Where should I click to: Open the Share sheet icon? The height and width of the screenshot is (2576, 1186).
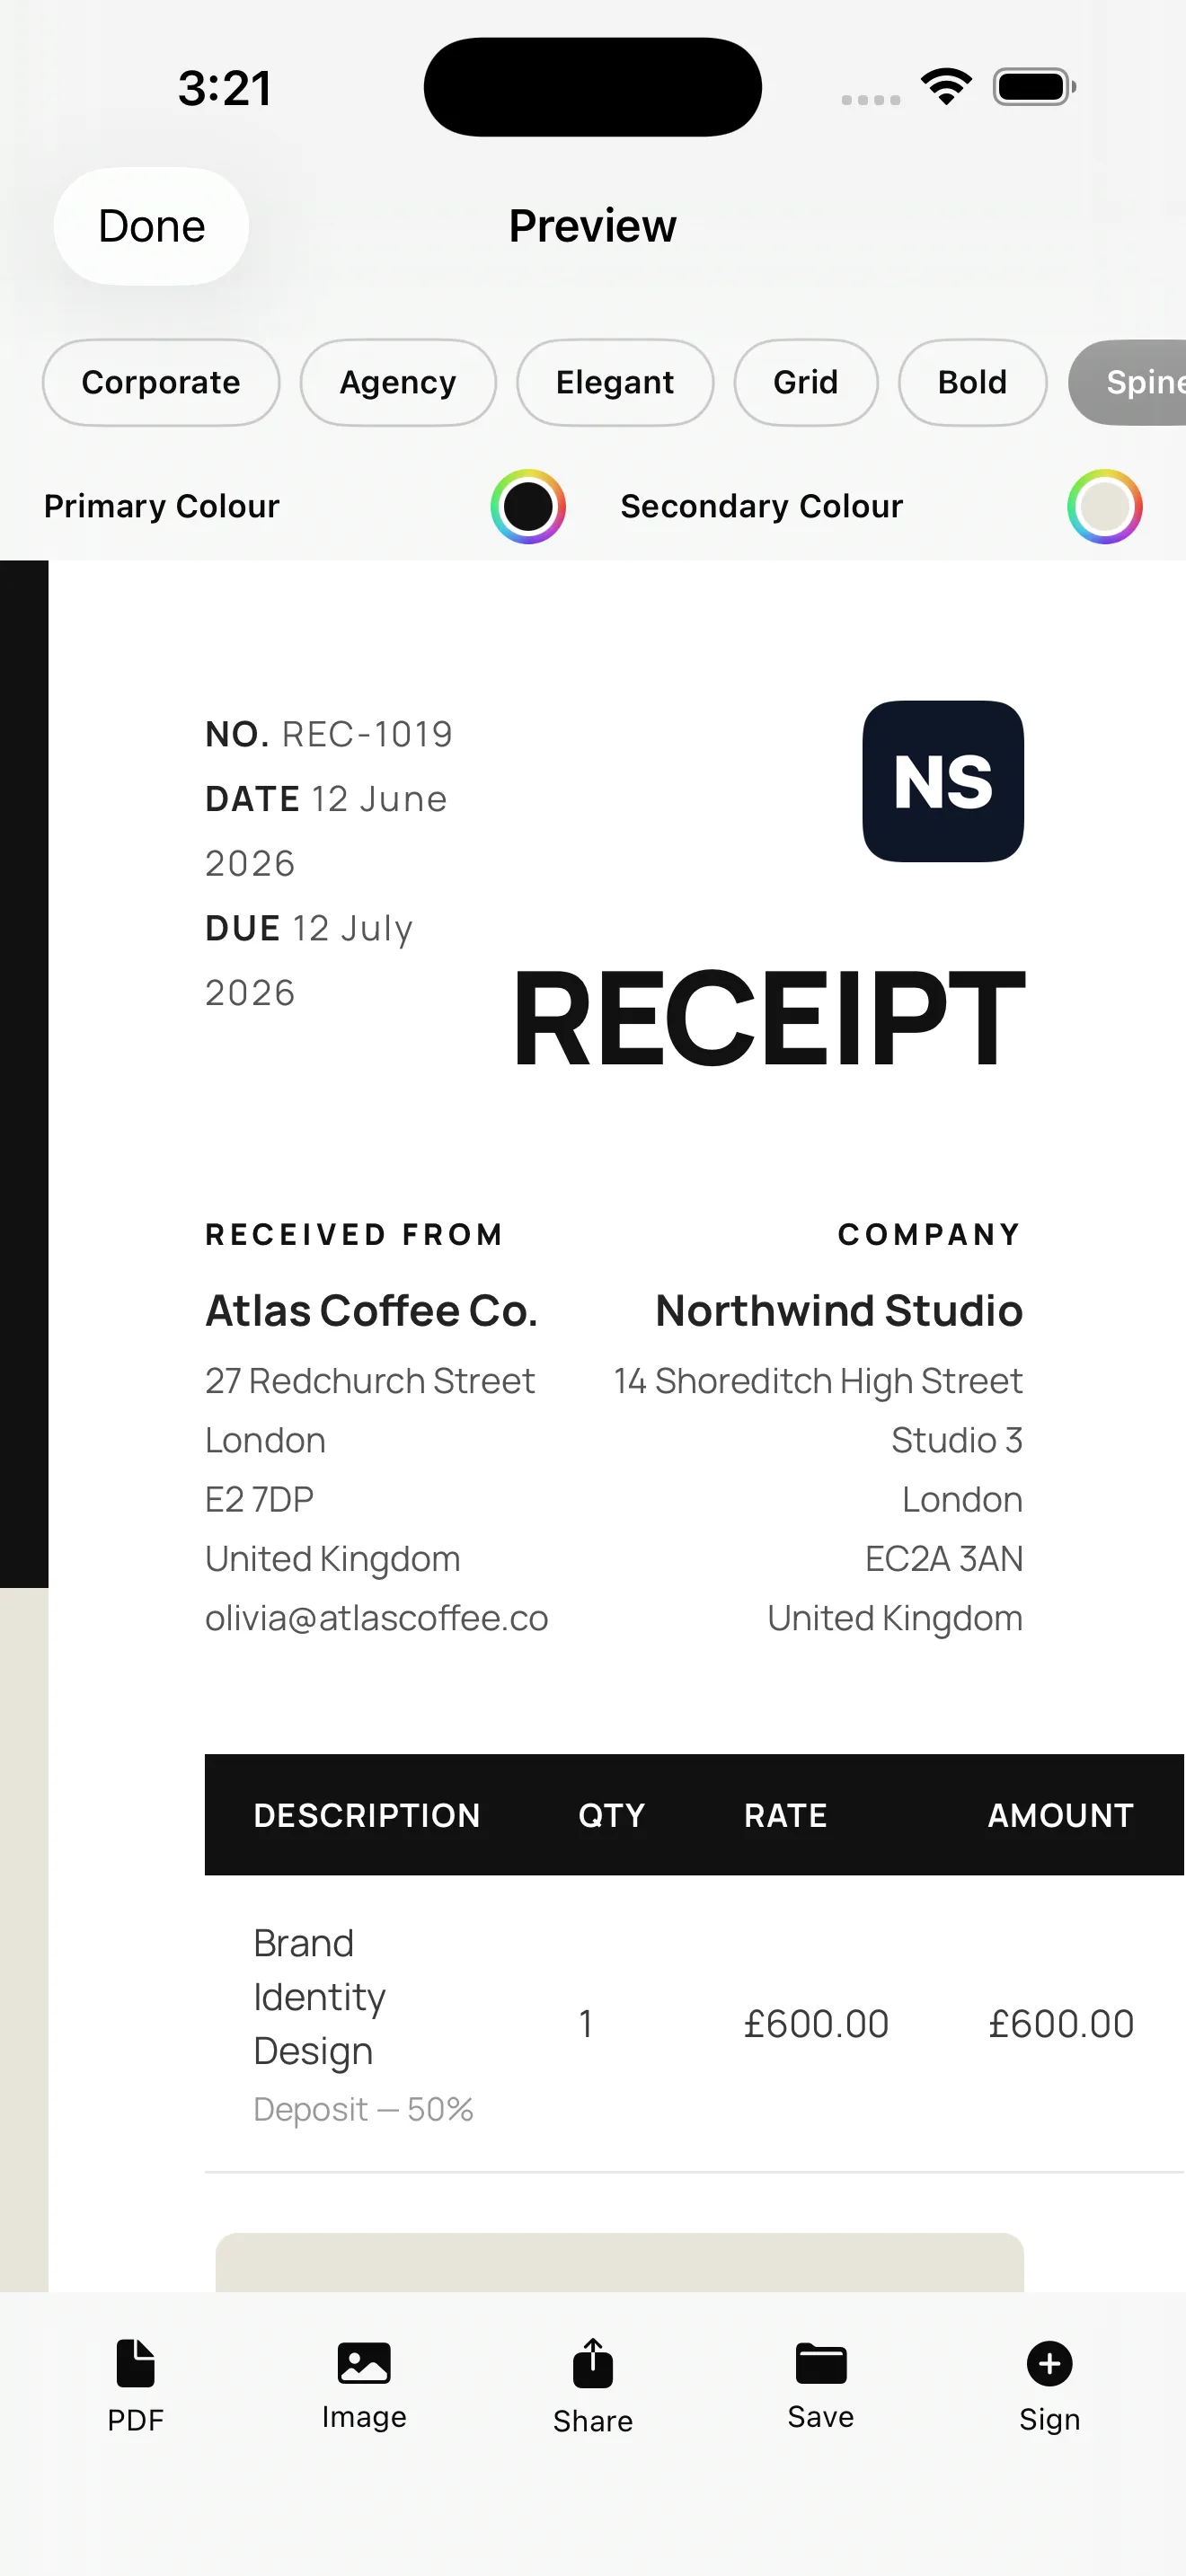[593, 2363]
